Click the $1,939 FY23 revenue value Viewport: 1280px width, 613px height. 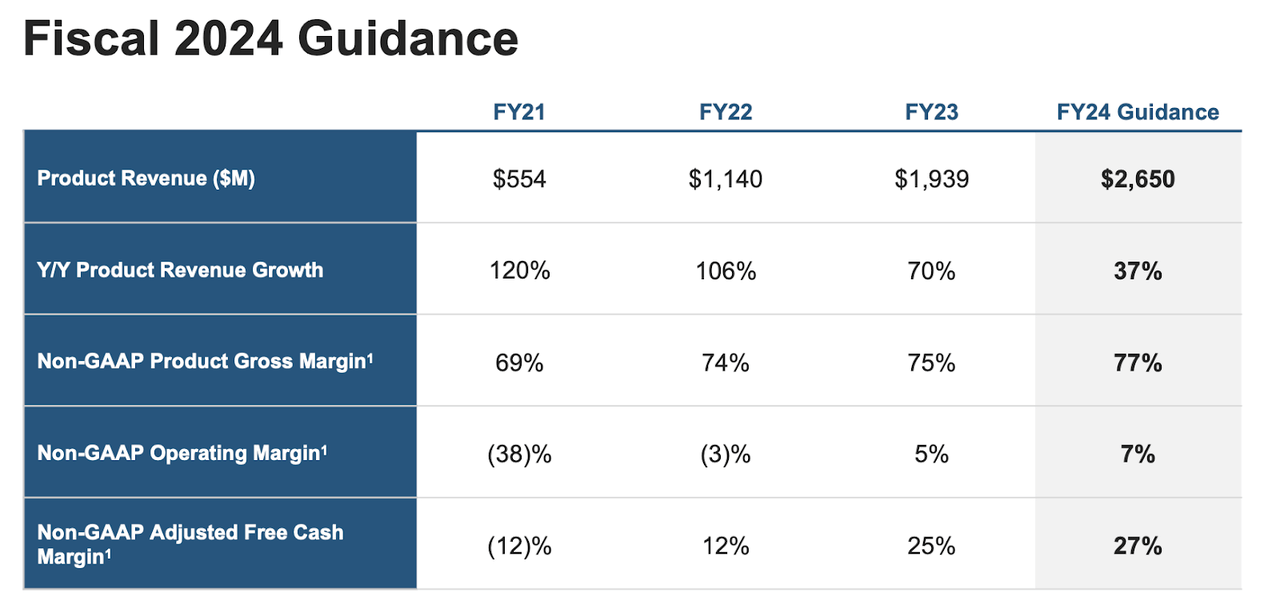(x=931, y=179)
